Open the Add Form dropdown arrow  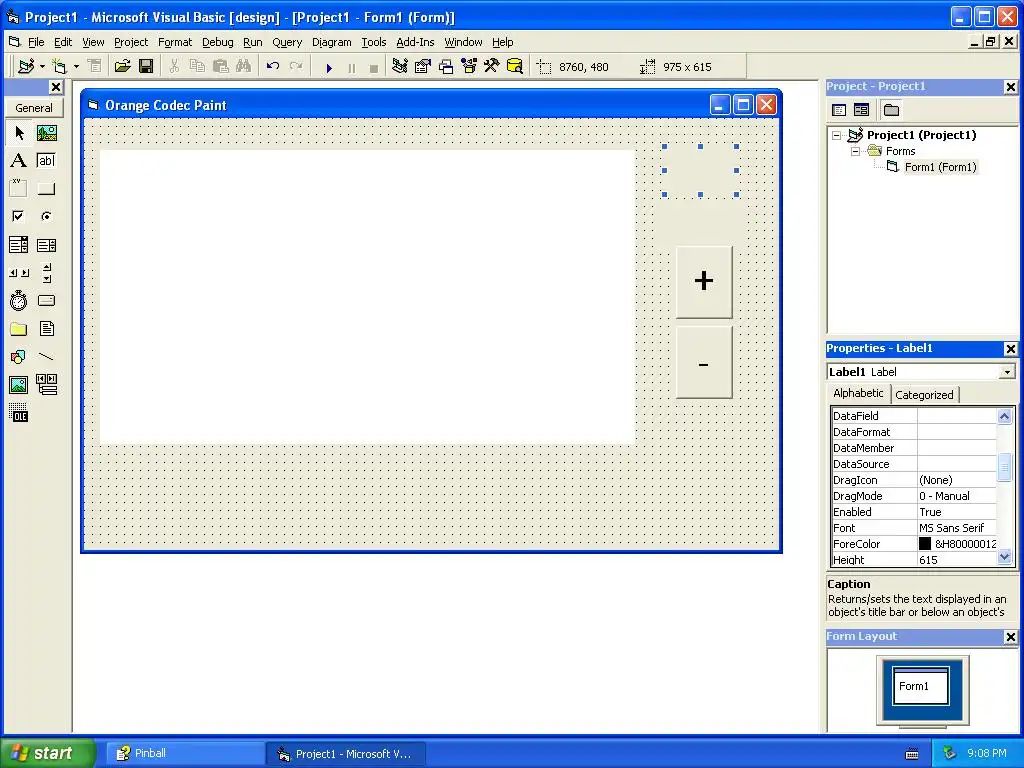(76, 67)
